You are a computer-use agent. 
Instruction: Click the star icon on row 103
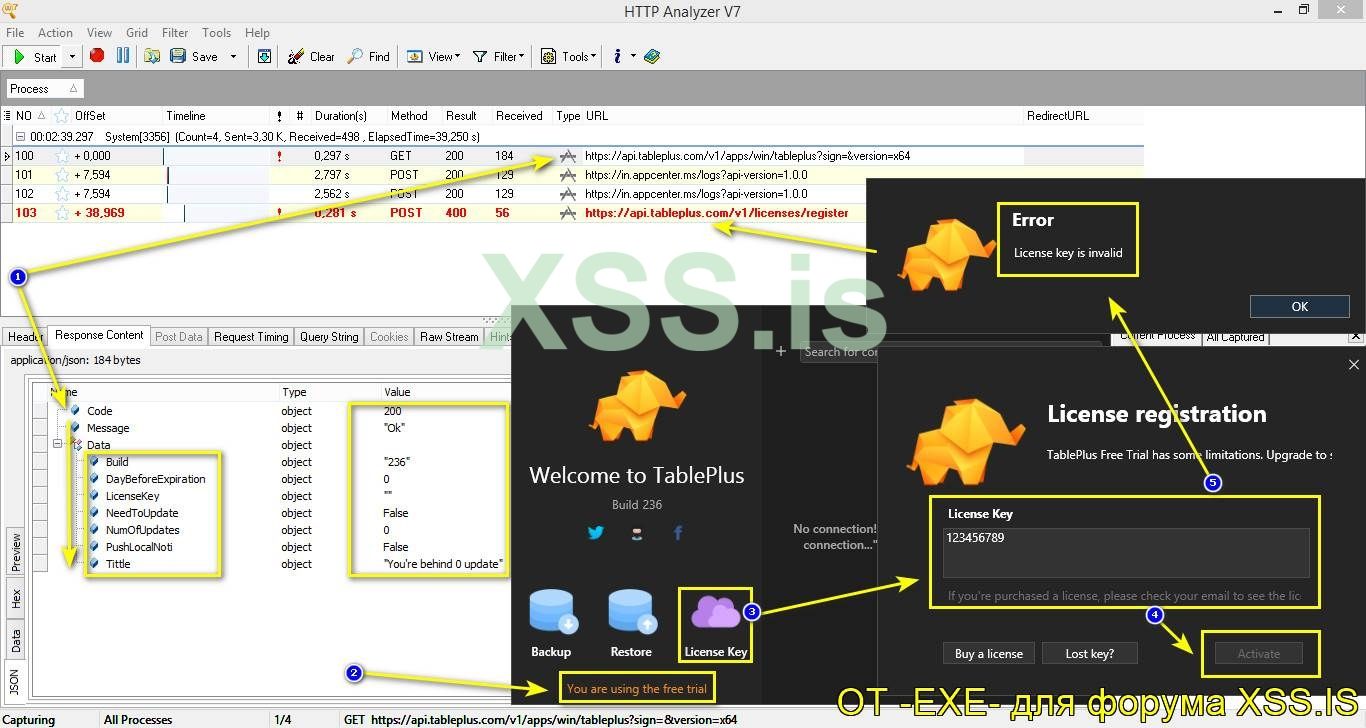point(62,213)
